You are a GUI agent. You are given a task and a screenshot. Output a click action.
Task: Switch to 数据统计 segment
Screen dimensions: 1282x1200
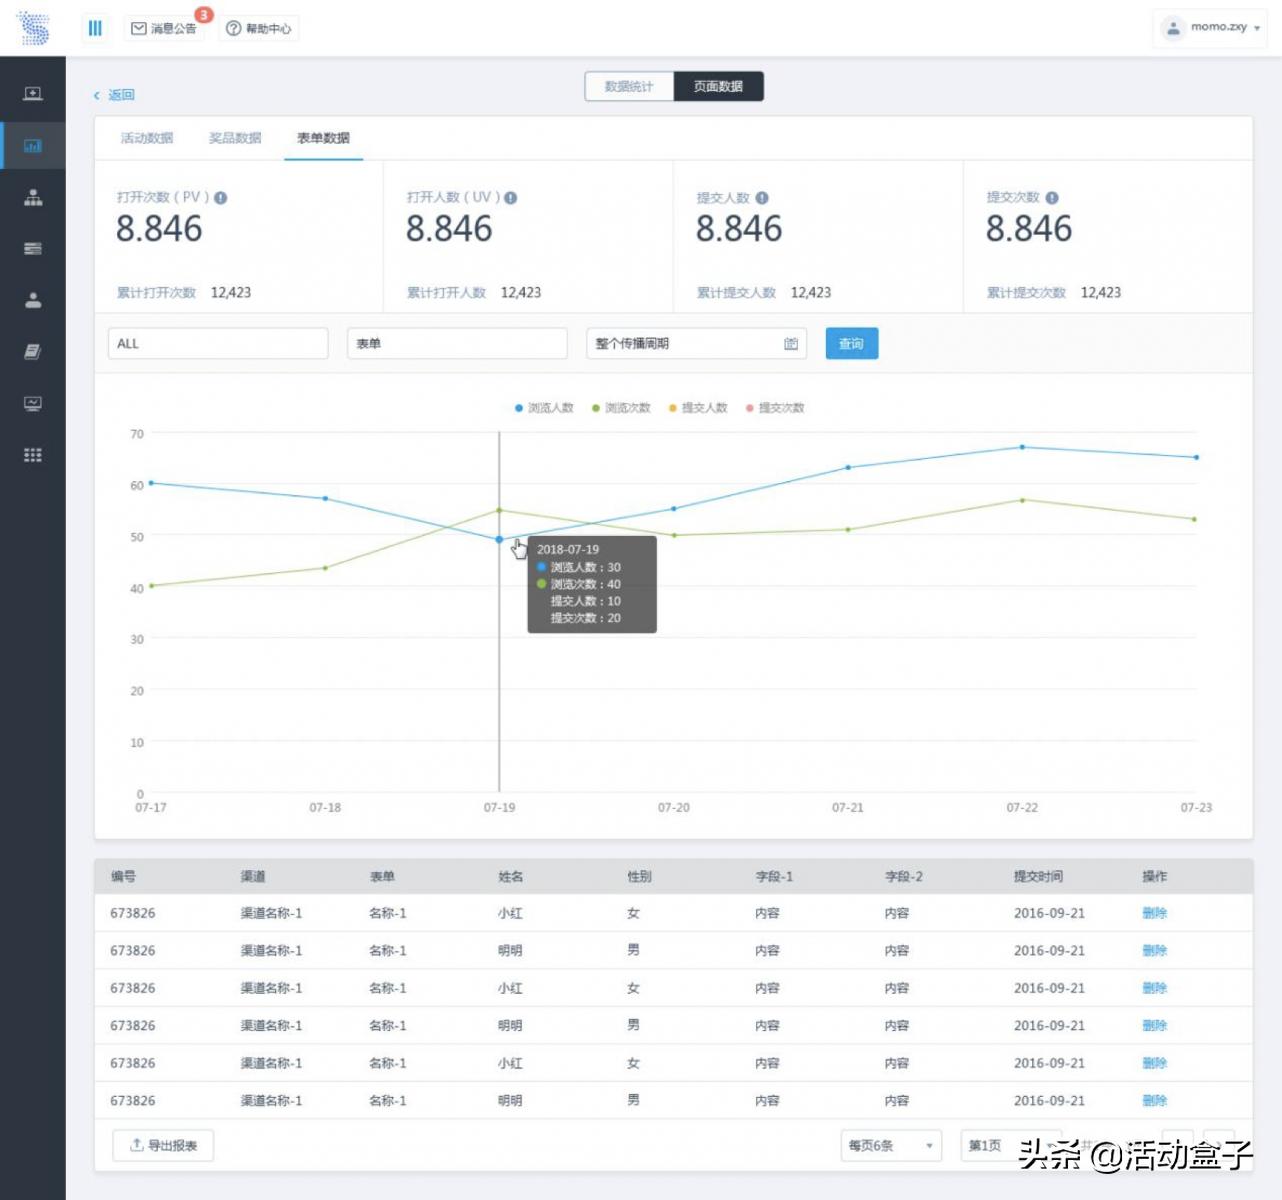tap(629, 86)
